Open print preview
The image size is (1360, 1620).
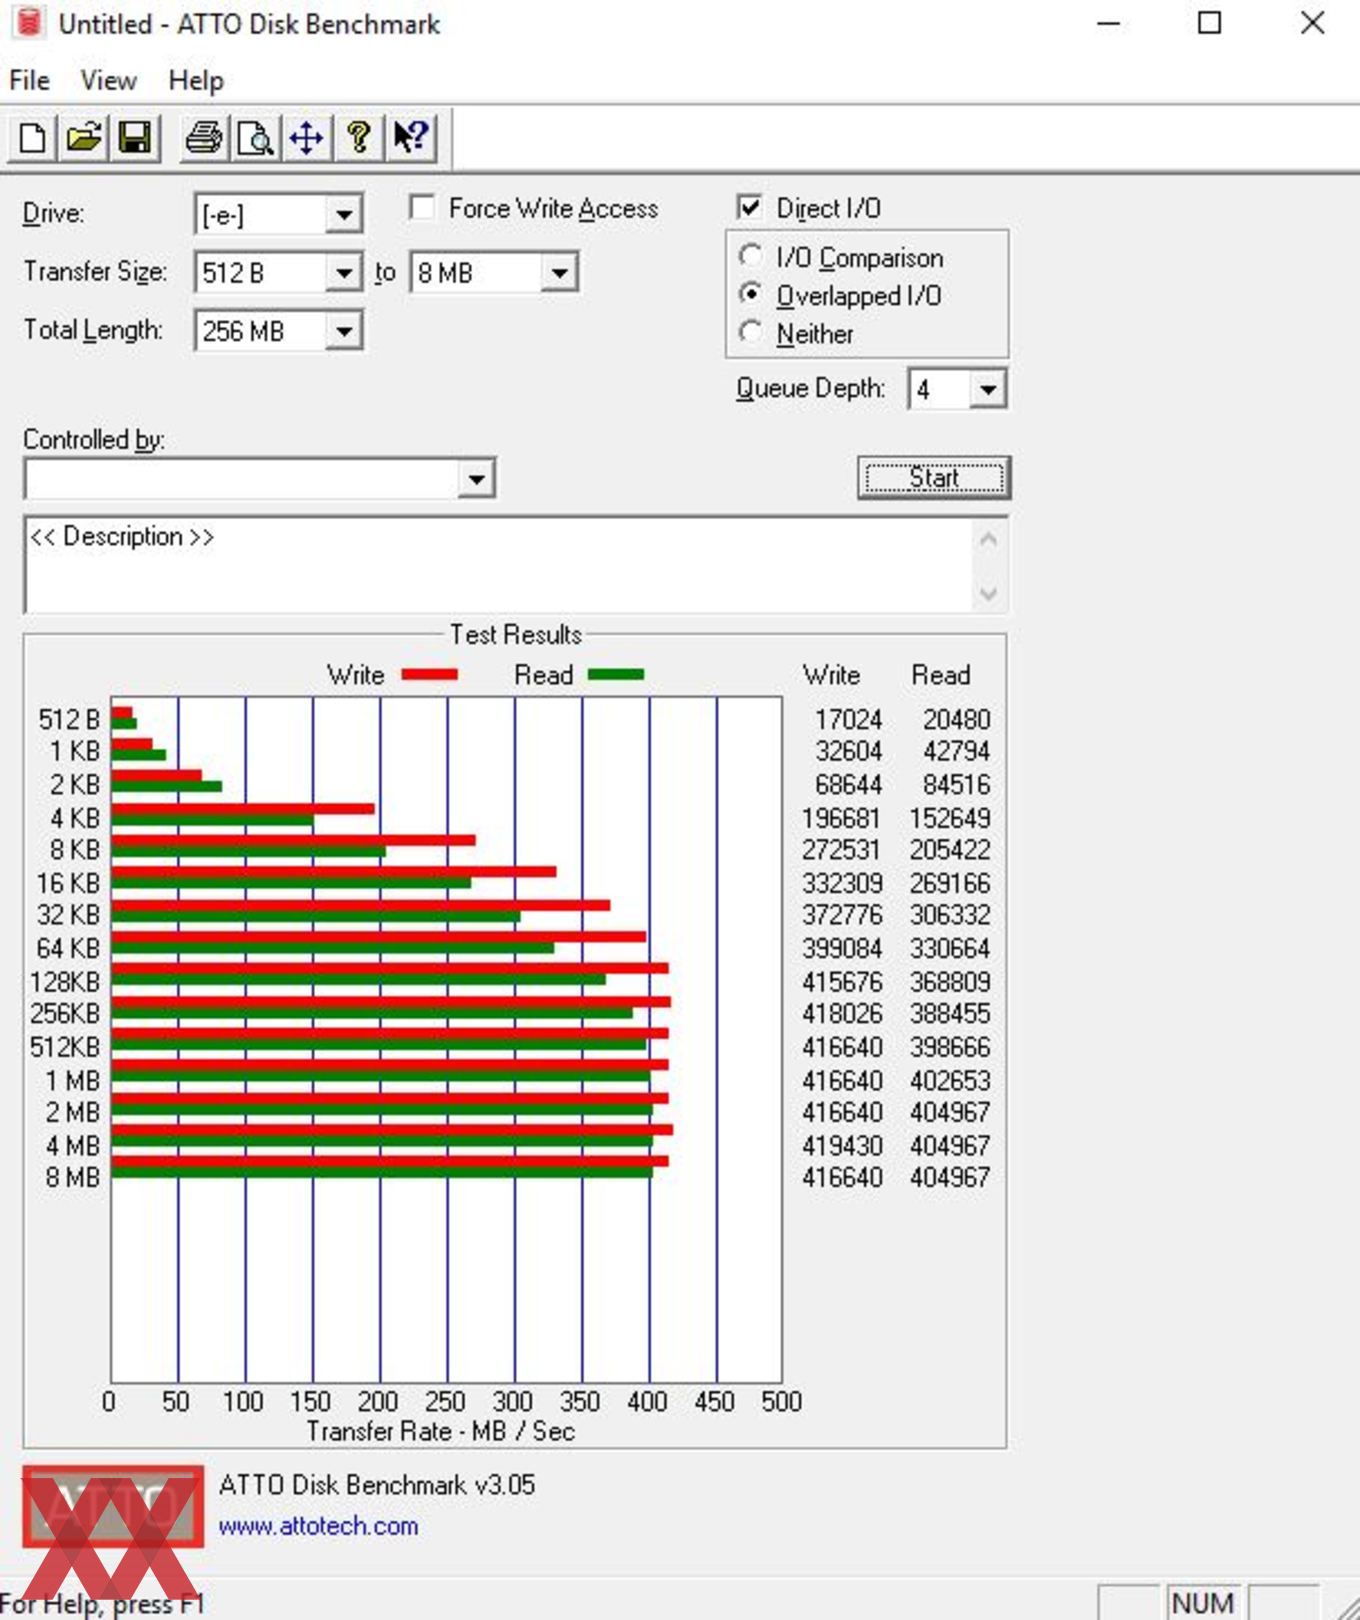(x=256, y=137)
